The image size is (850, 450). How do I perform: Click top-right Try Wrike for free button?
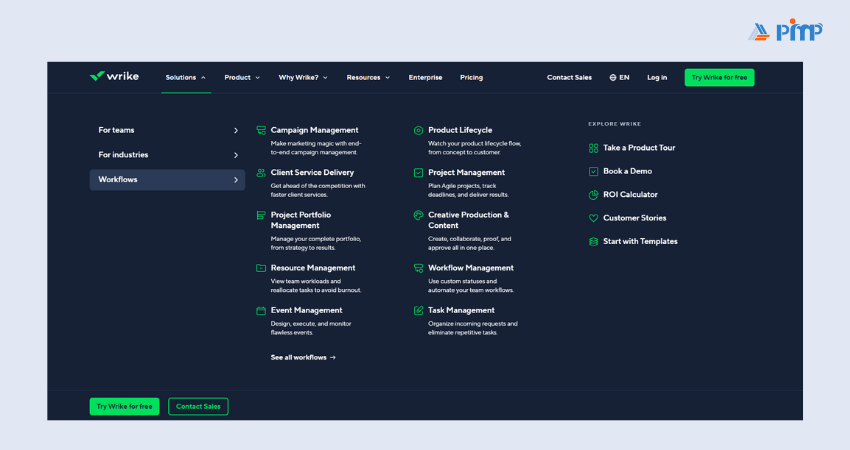719,78
